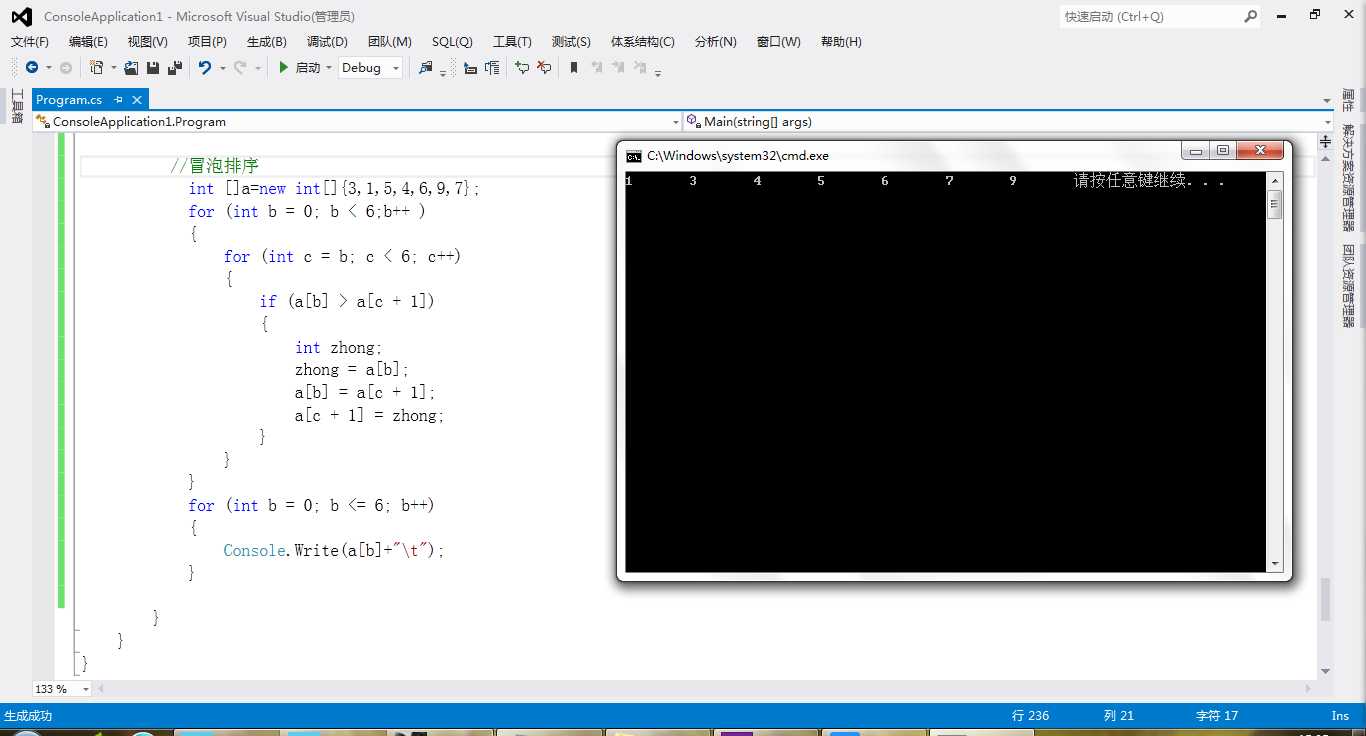Click 行 236 in the status bar

pos(1030,716)
